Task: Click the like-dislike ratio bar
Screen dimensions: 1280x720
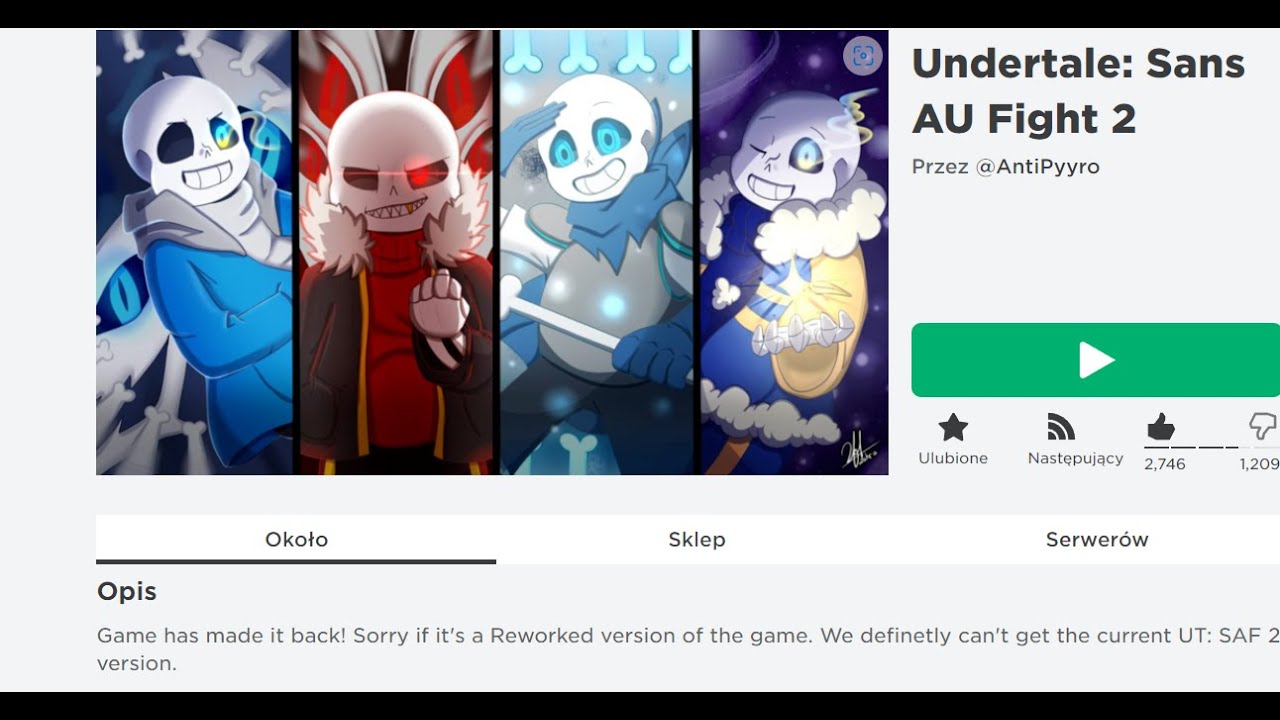Action: coord(1211,447)
